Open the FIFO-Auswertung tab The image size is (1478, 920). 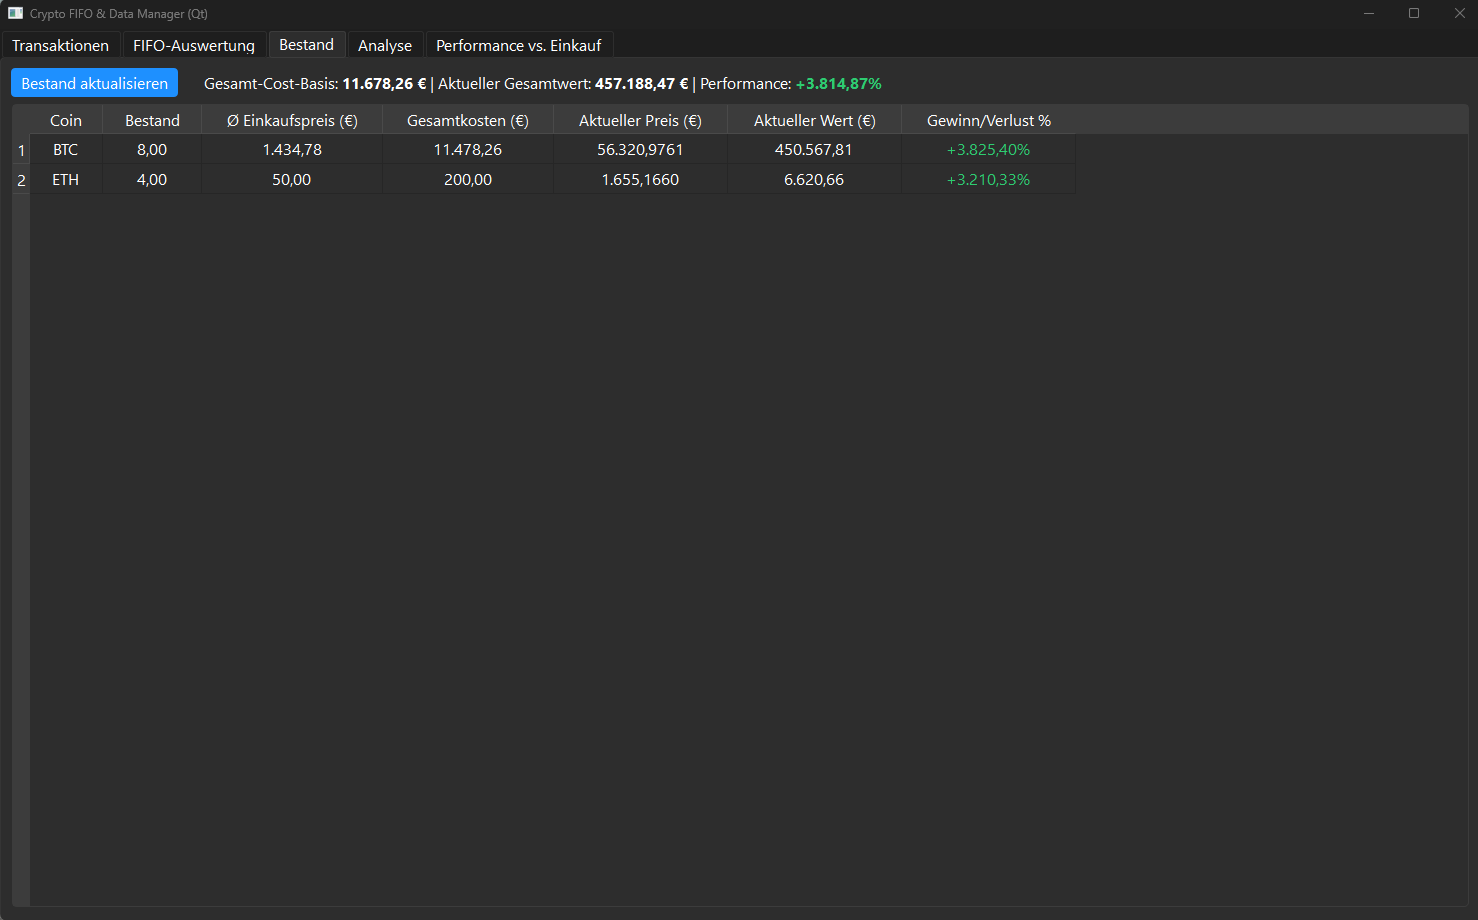(x=194, y=45)
